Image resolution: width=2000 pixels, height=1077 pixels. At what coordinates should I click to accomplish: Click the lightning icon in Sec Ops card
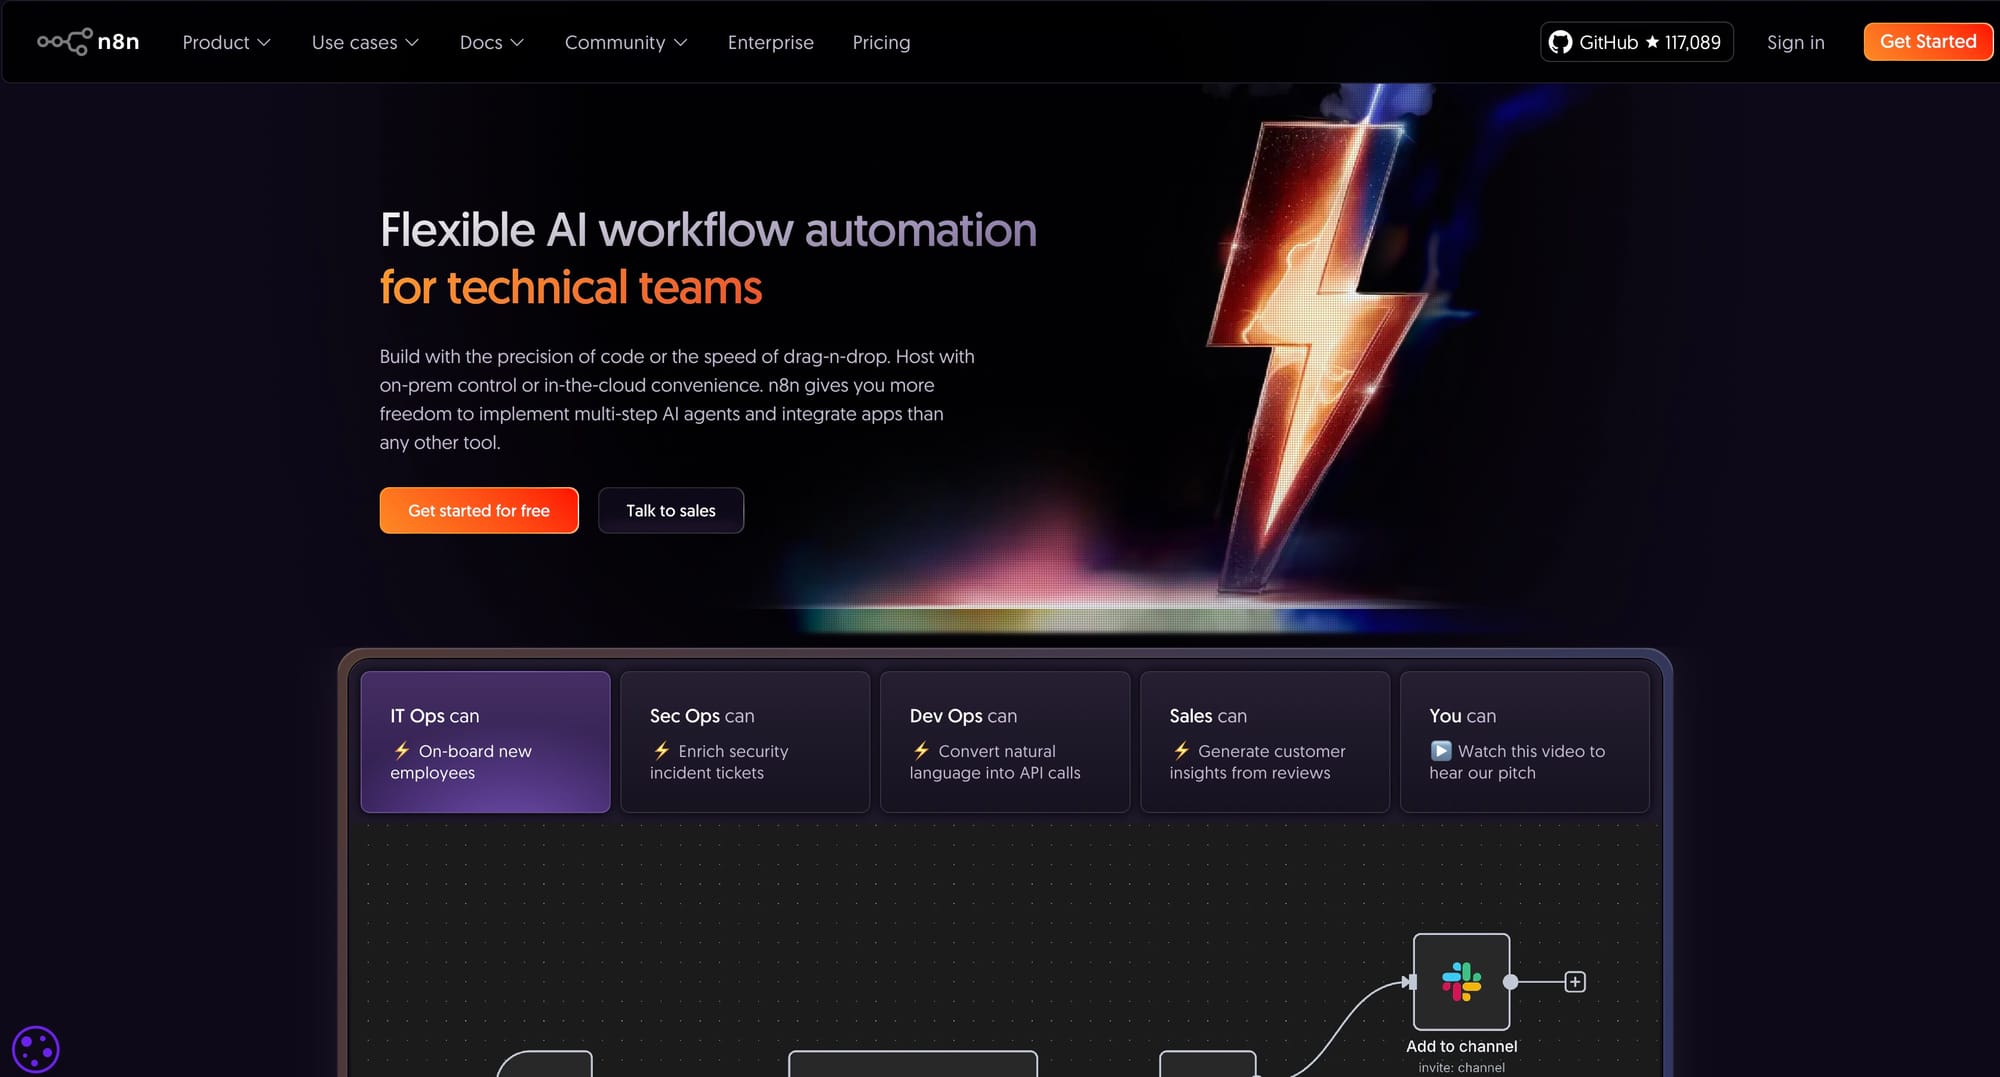(661, 751)
